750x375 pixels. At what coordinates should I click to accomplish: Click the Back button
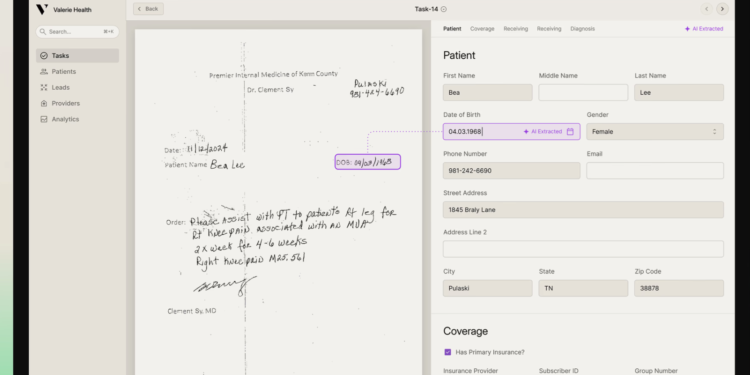(x=148, y=9)
